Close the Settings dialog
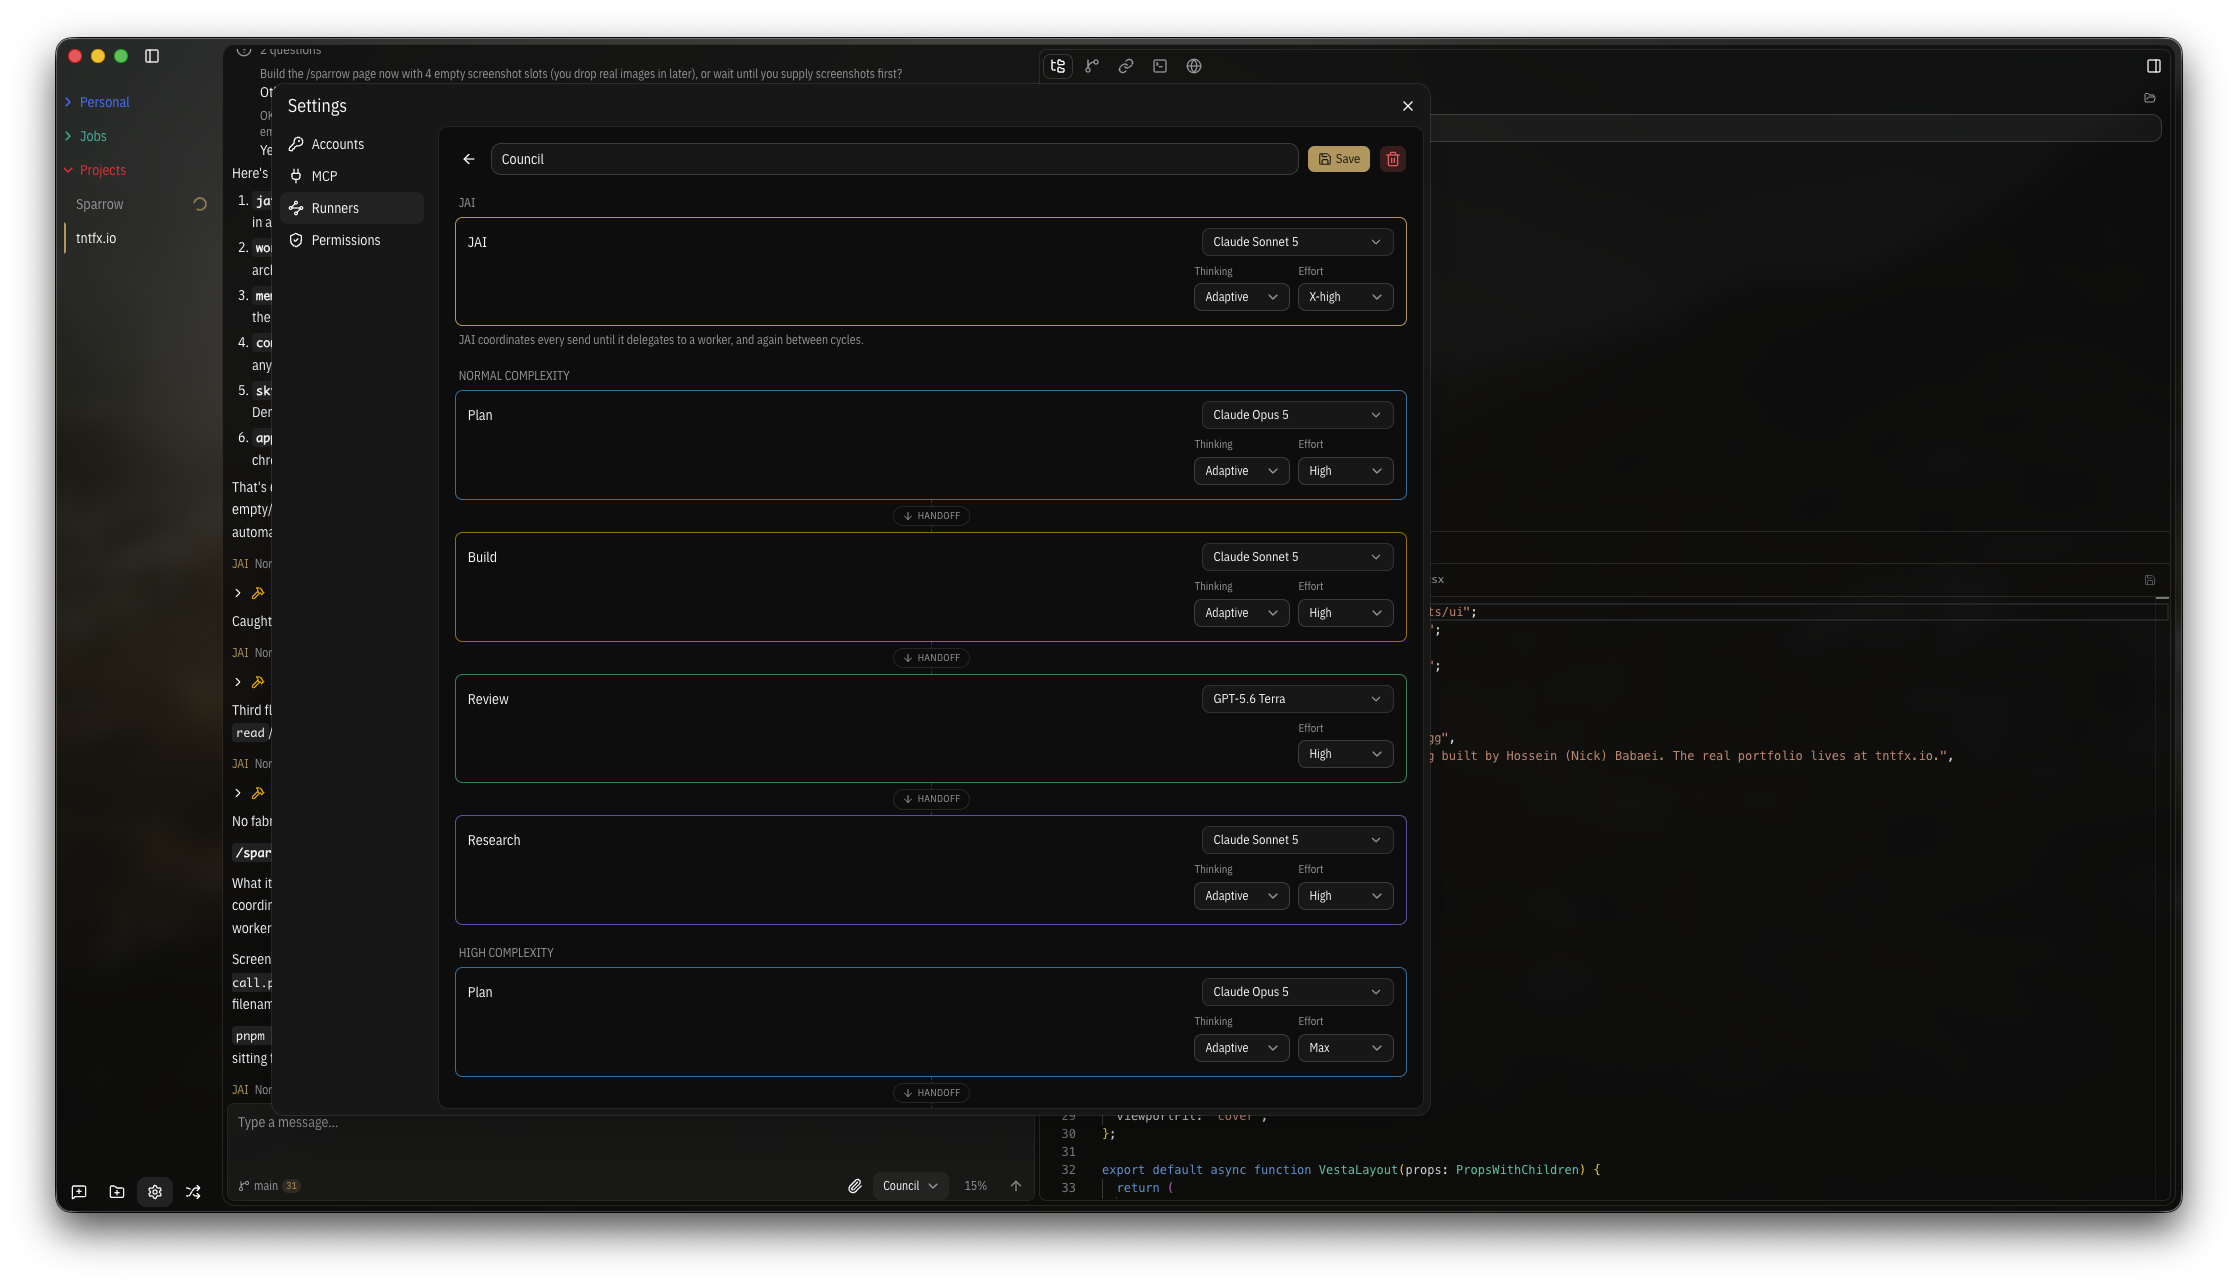 point(1408,106)
